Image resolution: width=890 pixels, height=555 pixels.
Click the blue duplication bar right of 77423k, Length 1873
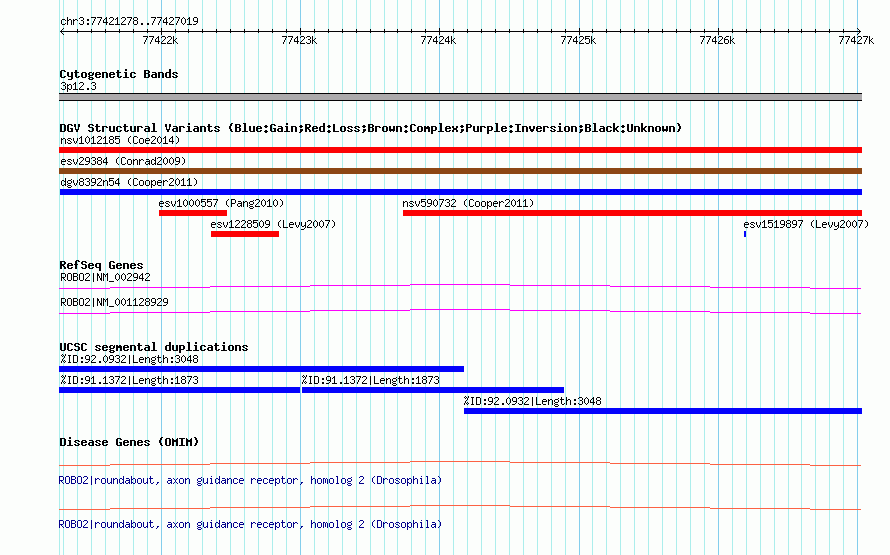tap(433, 390)
